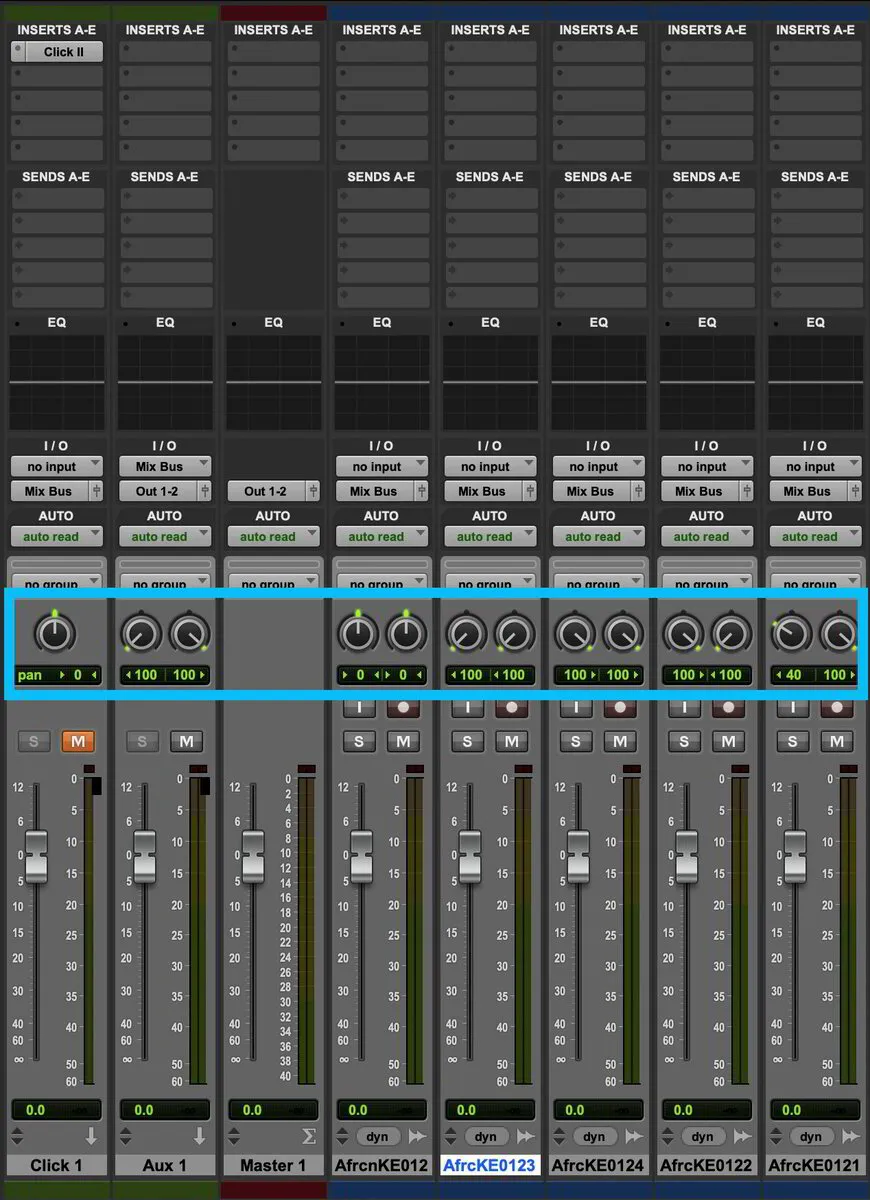Click the fader-flip arrows icon on AfrcKE0121

pos(849,1136)
